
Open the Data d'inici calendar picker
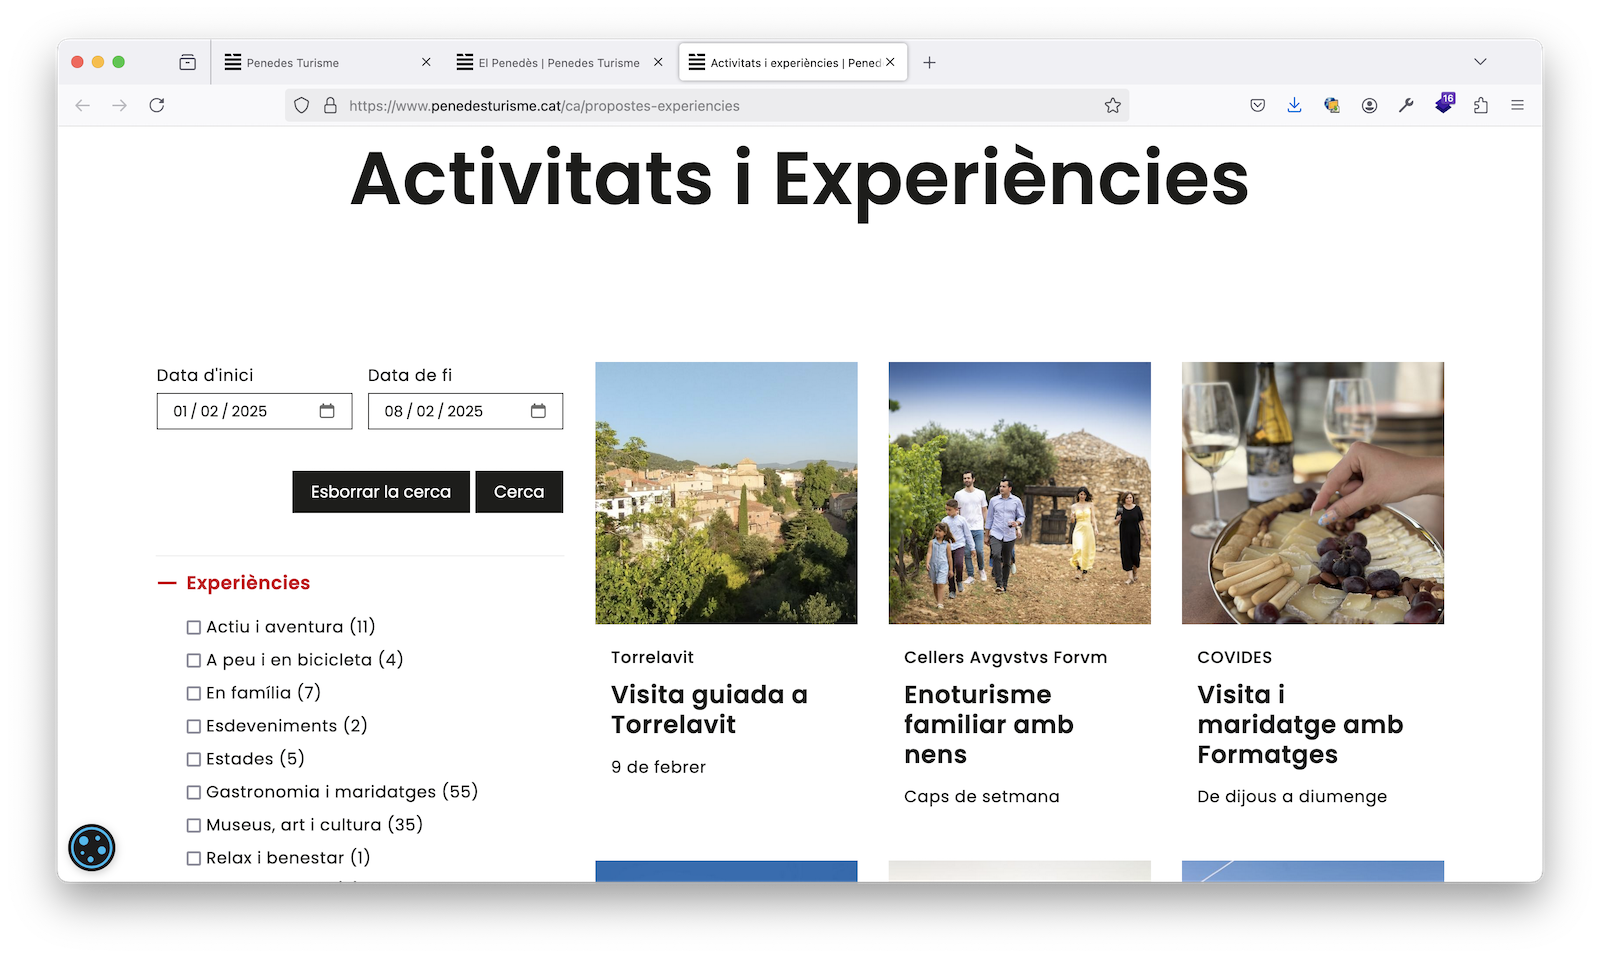[x=327, y=411]
